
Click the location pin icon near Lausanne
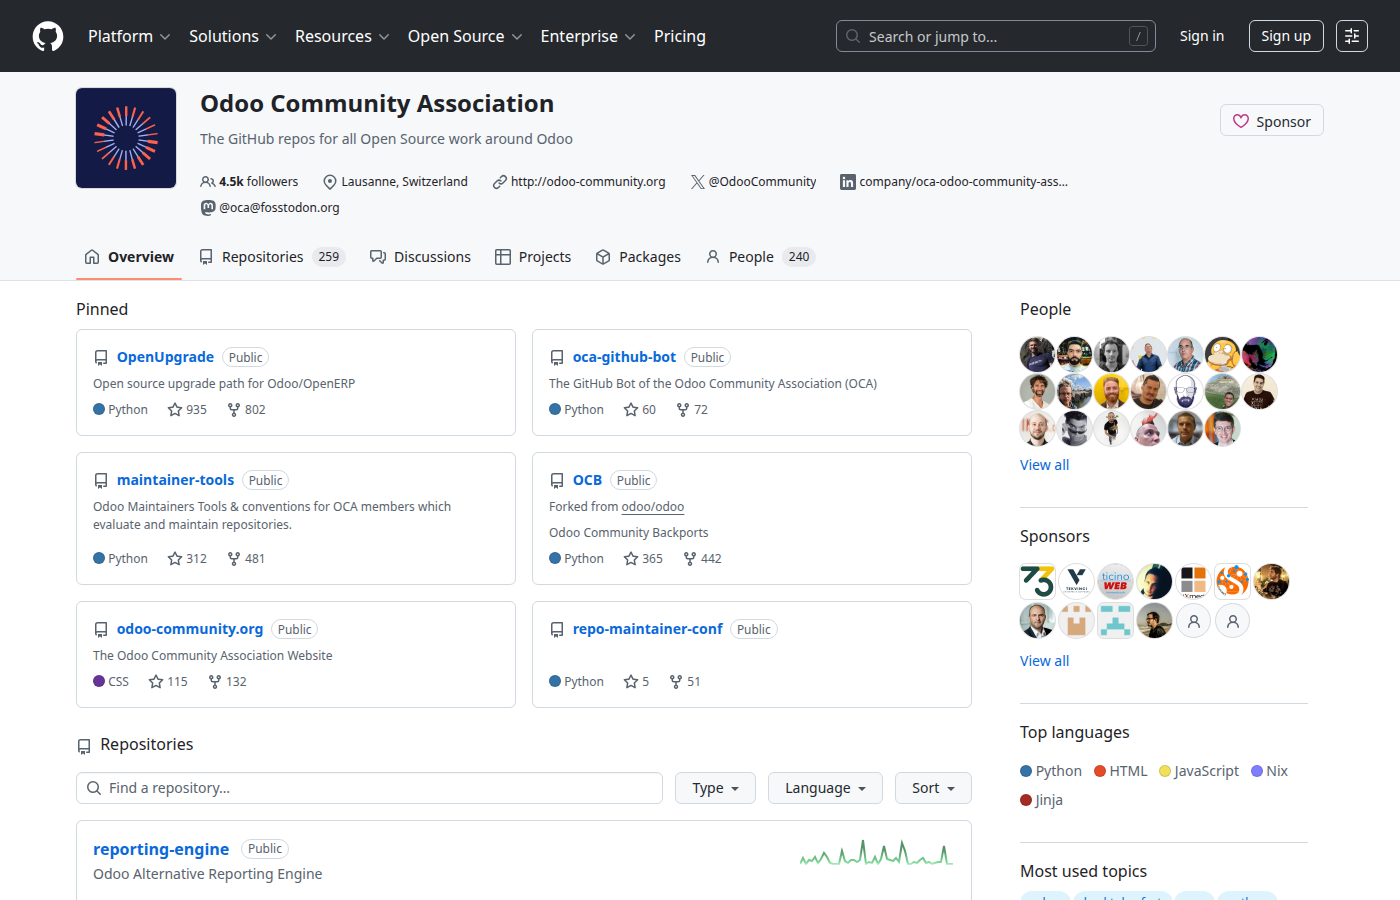point(329,181)
